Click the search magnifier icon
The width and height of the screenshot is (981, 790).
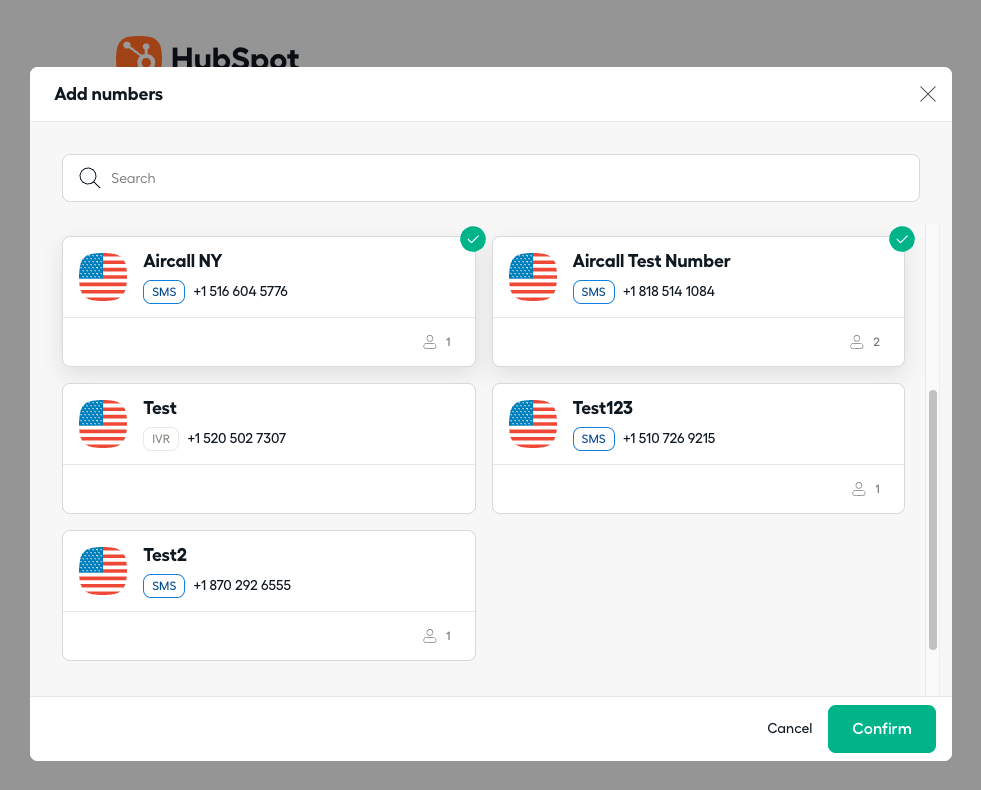point(89,178)
